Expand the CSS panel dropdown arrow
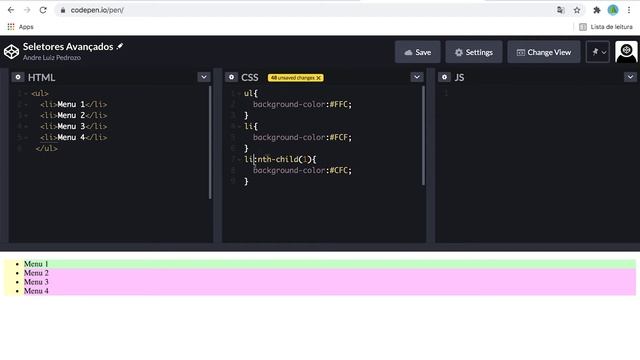The width and height of the screenshot is (640, 360). coord(417,77)
